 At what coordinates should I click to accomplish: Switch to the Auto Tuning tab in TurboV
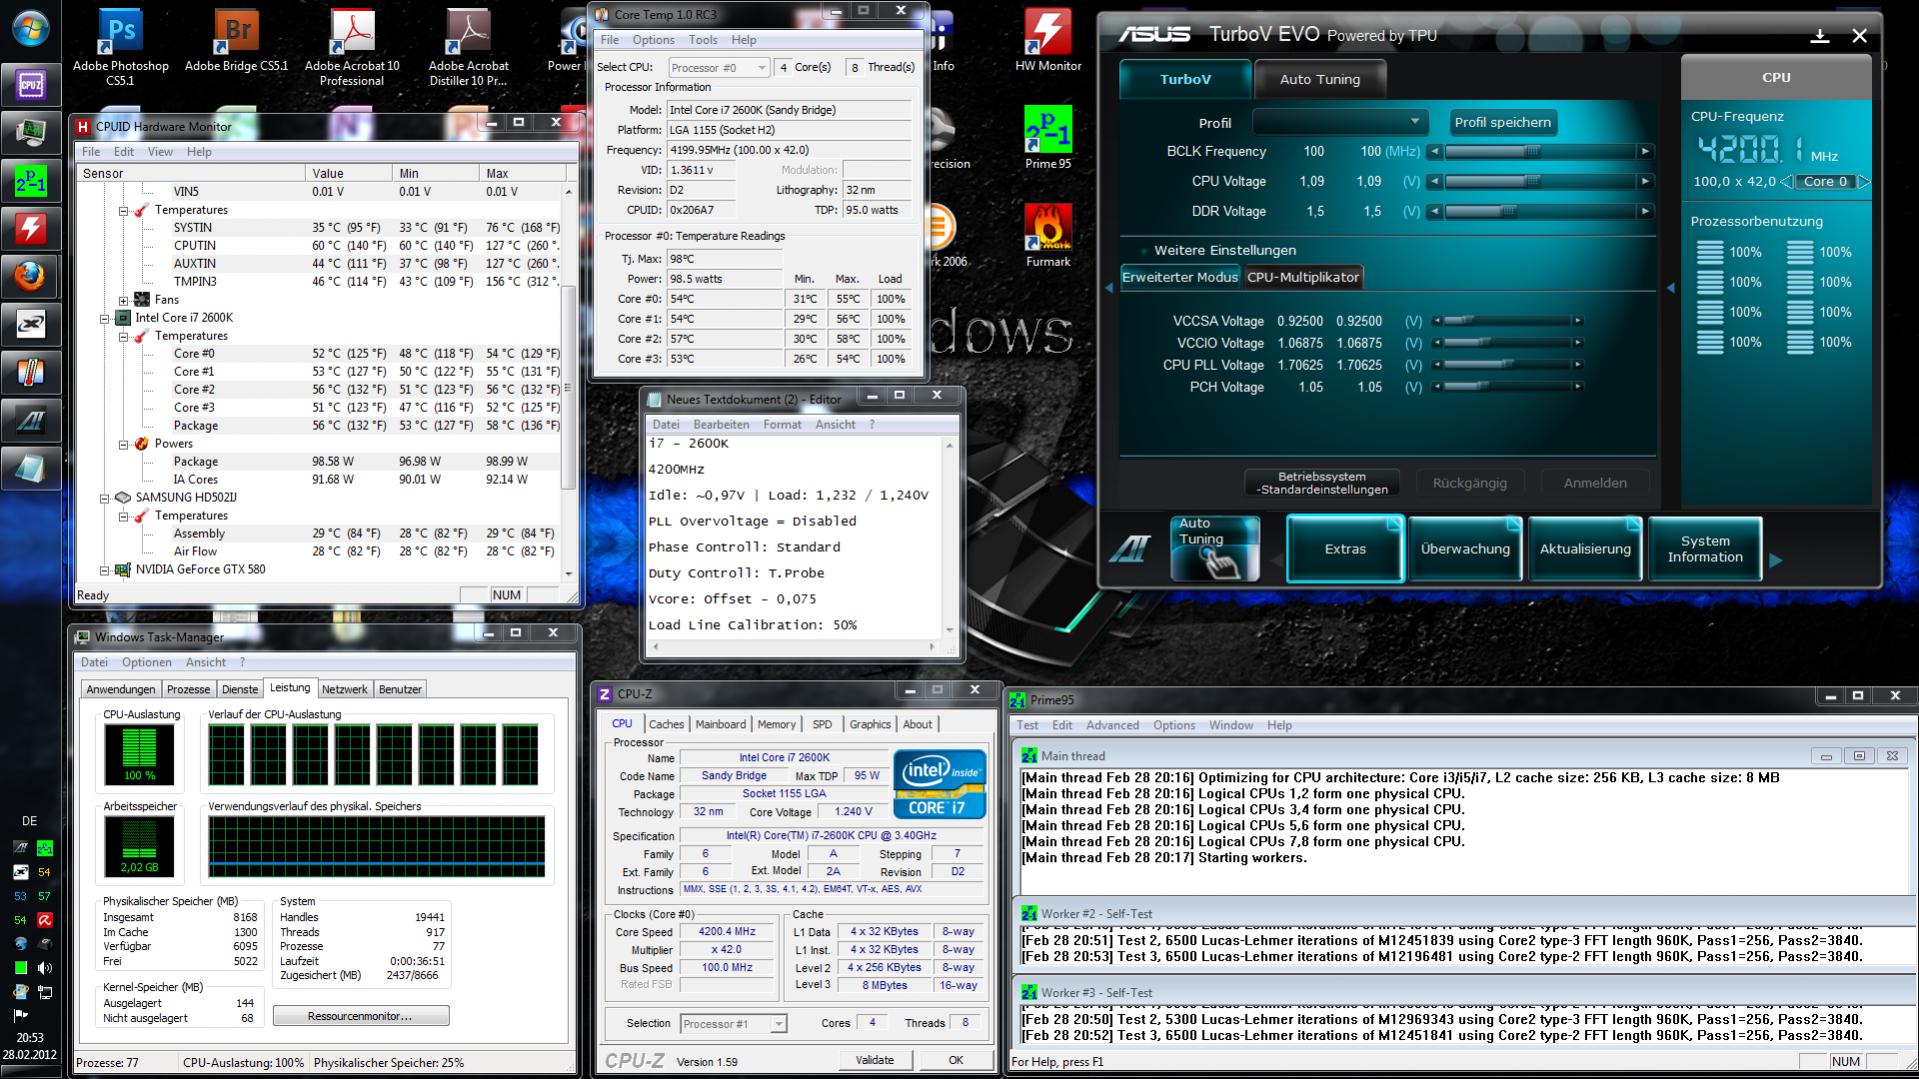coord(1320,79)
